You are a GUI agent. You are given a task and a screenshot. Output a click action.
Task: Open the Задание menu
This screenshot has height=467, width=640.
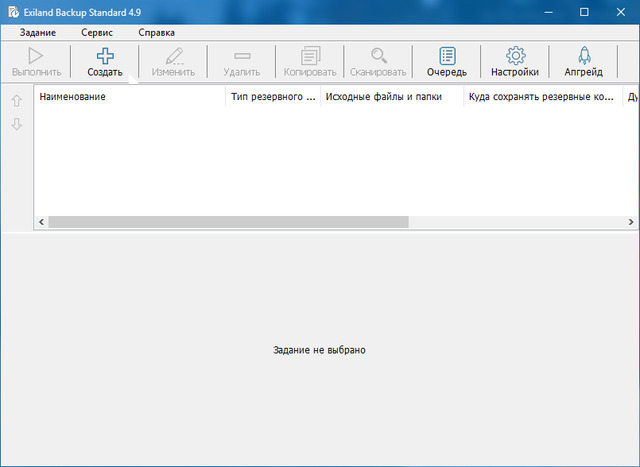pyautogui.click(x=37, y=32)
